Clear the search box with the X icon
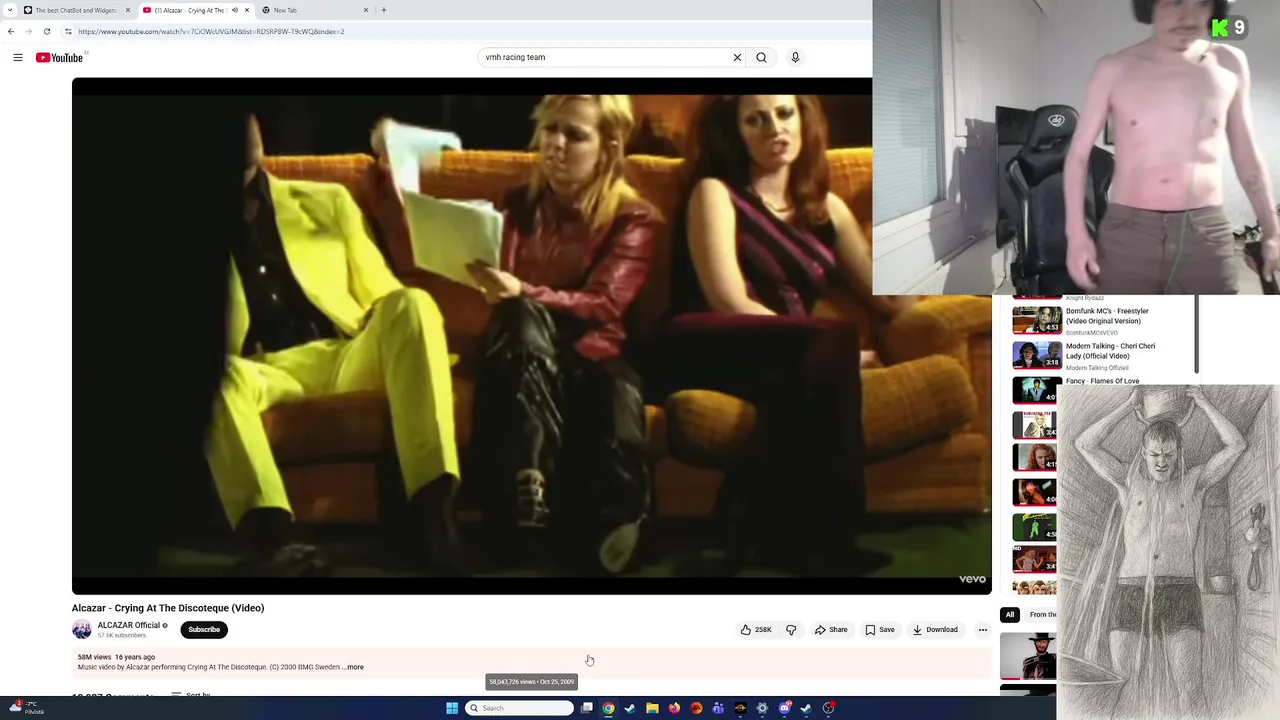 click(737, 57)
